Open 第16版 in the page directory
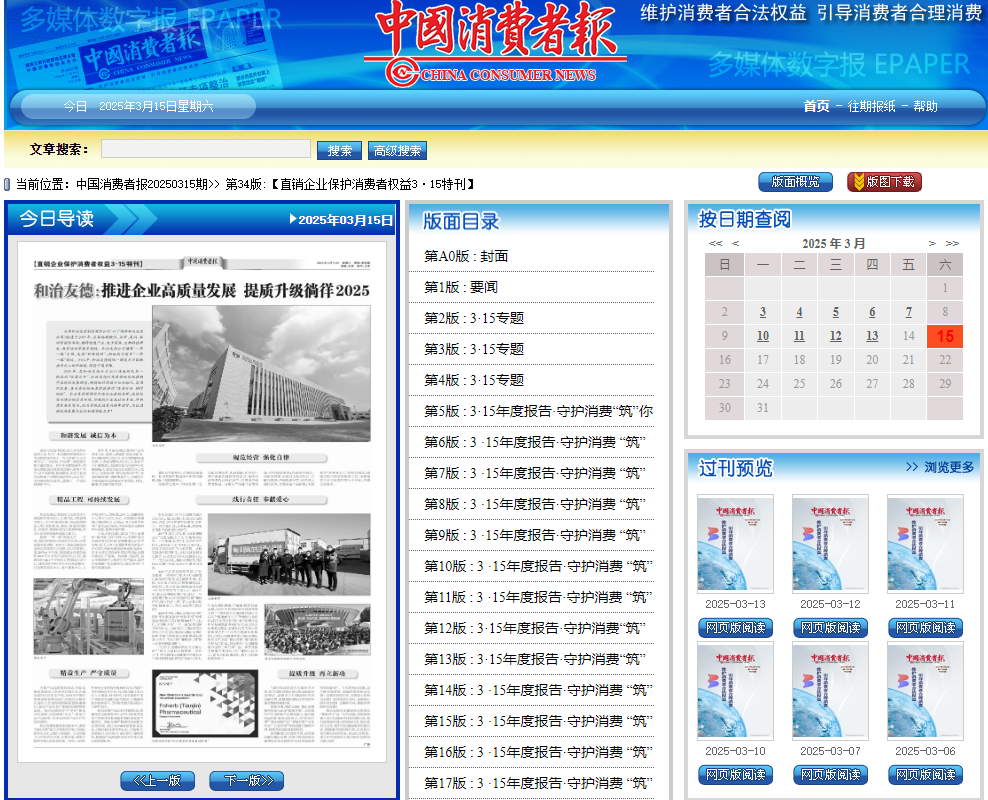 [539, 752]
